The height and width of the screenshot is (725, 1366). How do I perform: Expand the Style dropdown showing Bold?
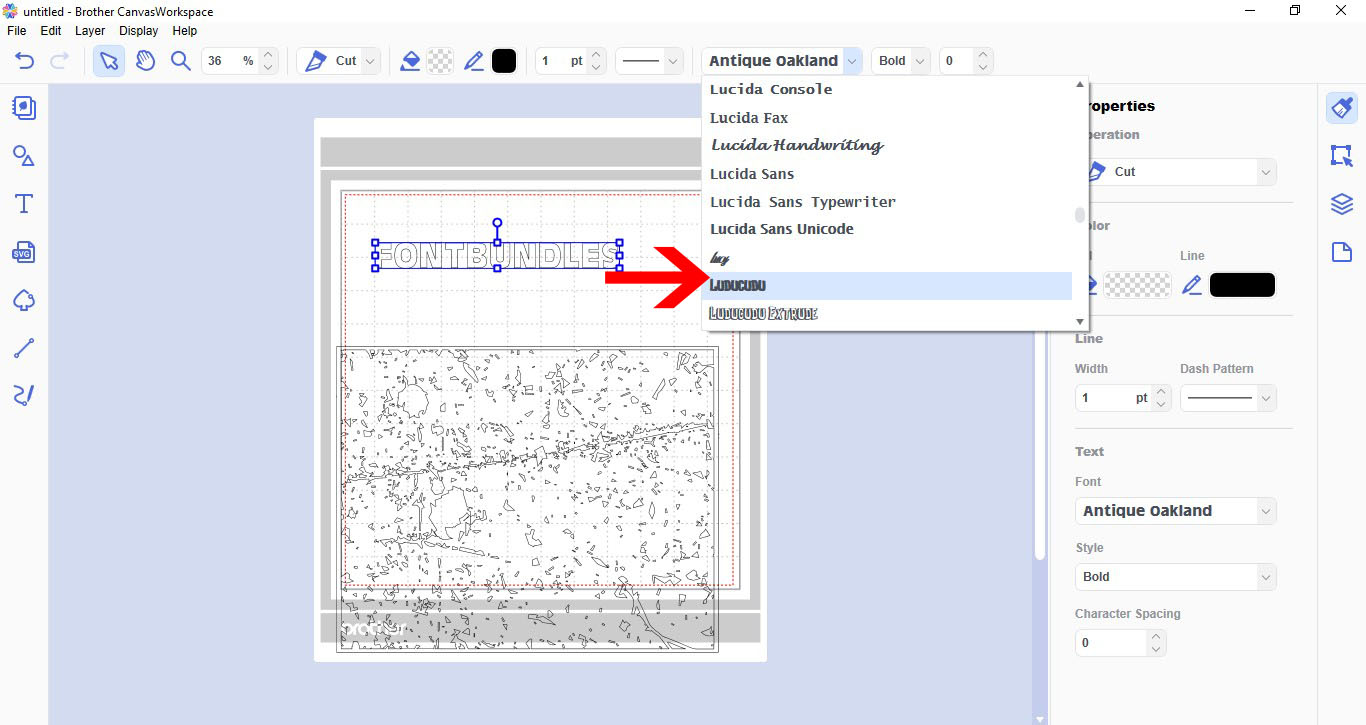[1175, 576]
